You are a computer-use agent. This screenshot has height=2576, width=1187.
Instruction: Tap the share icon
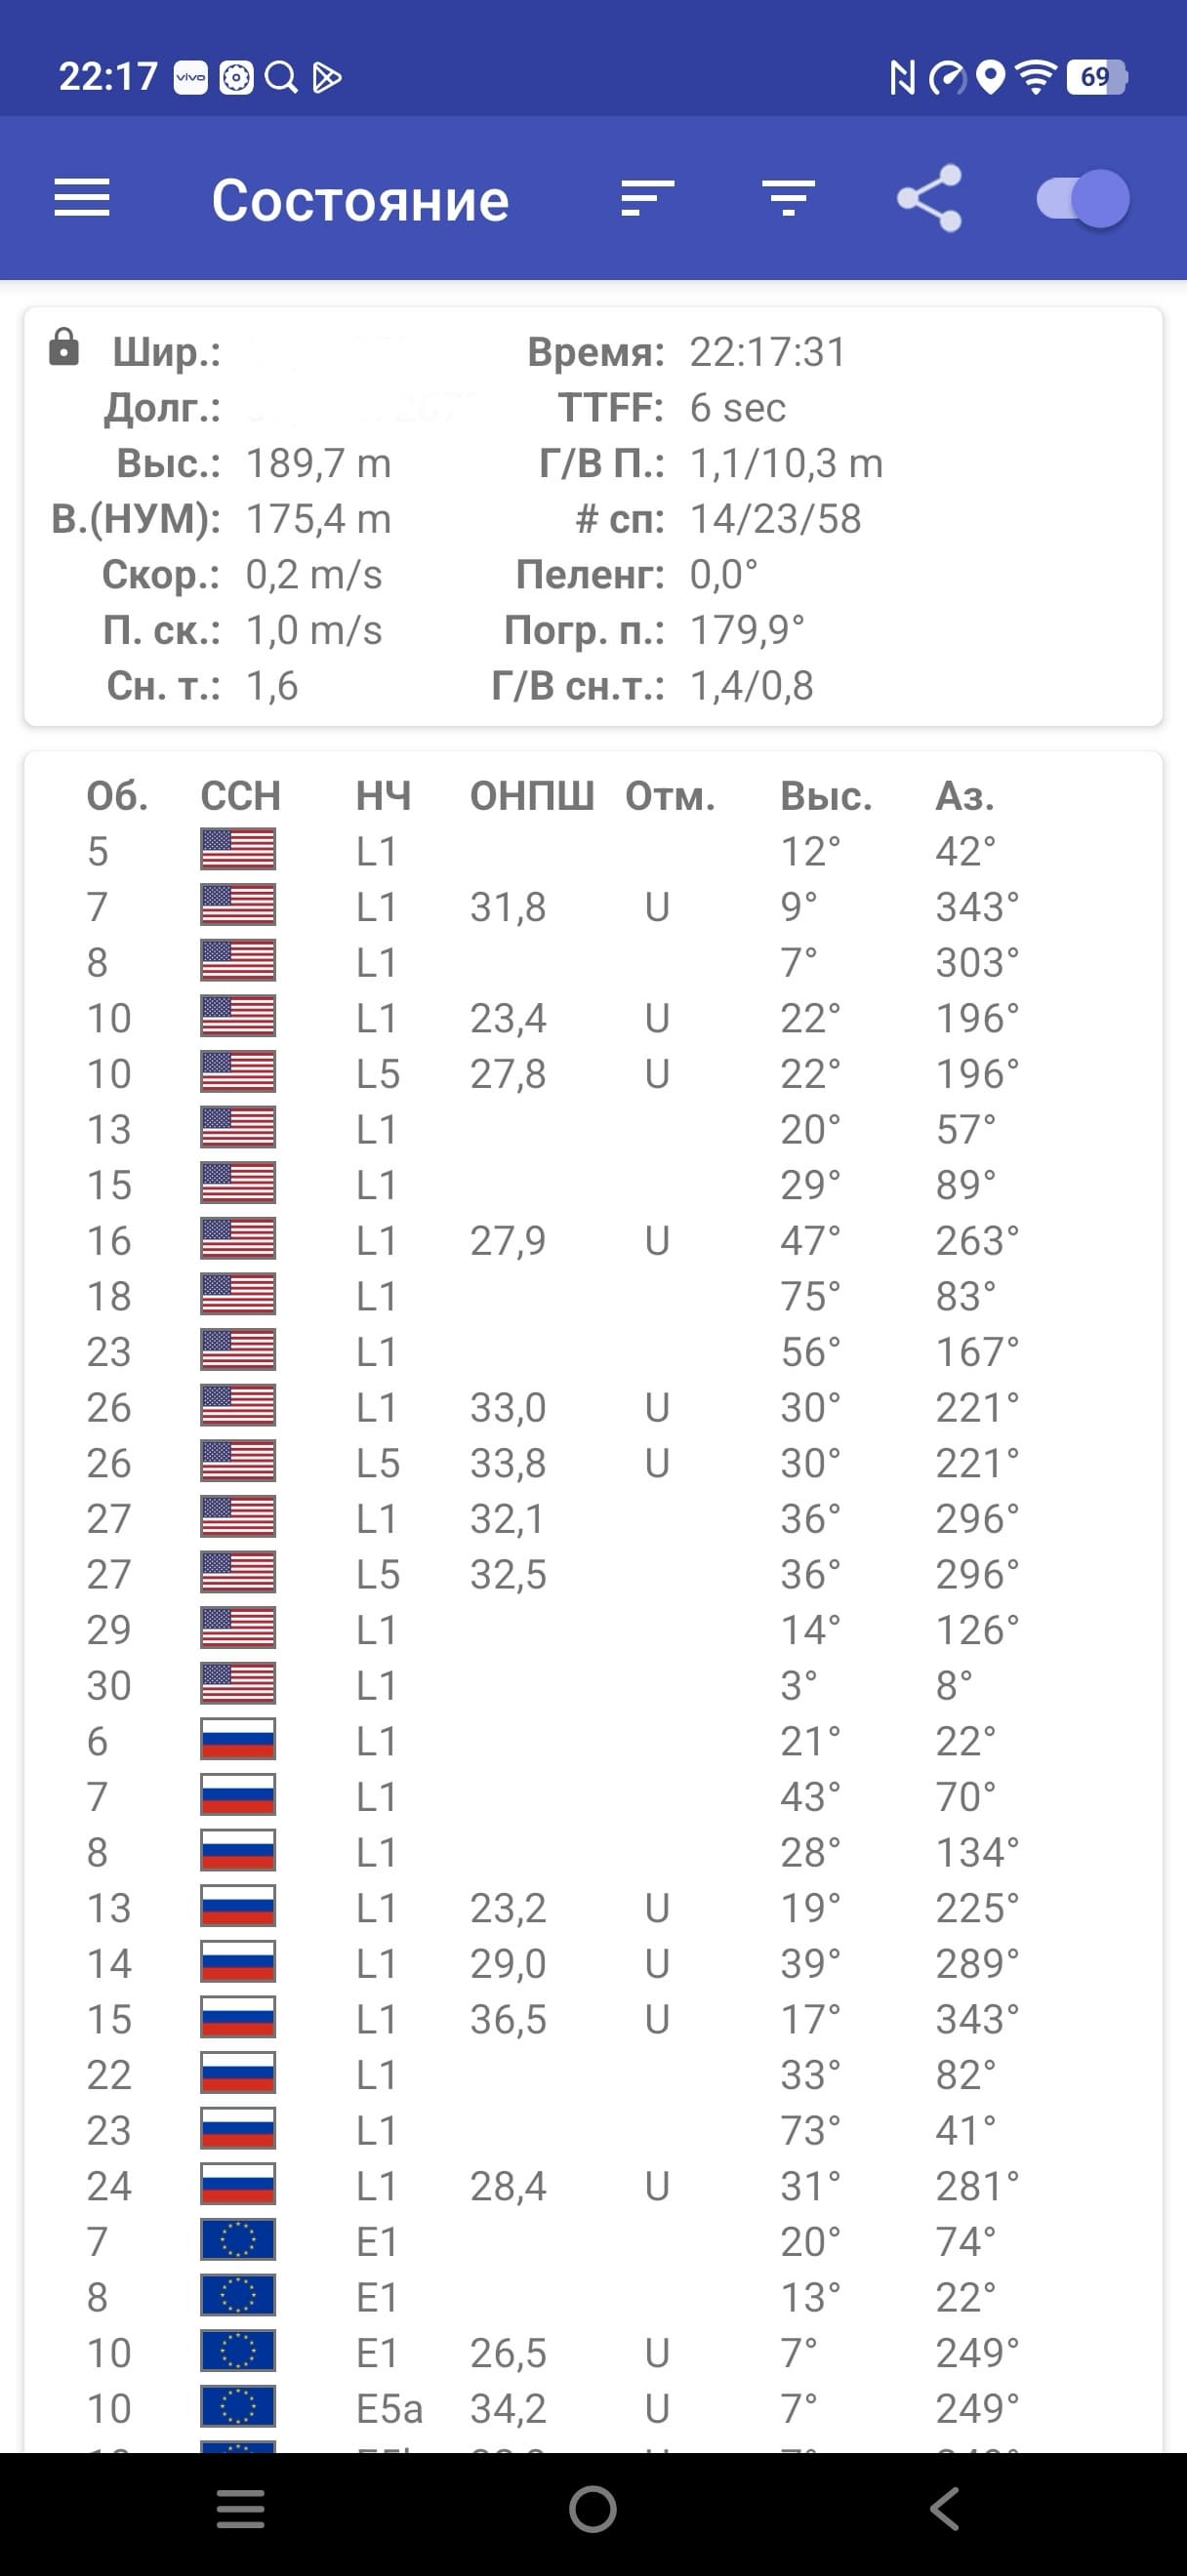pyautogui.click(x=929, y=198)
